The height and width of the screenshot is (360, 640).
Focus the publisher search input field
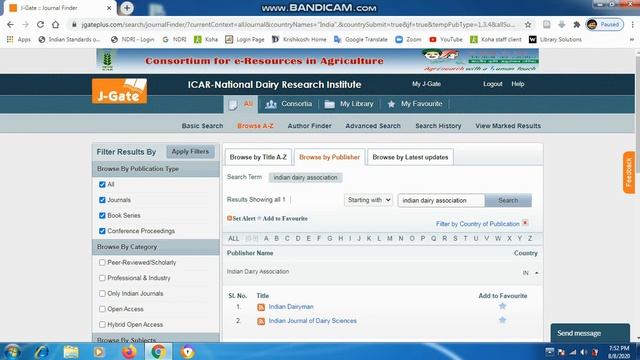coord(441,200)
